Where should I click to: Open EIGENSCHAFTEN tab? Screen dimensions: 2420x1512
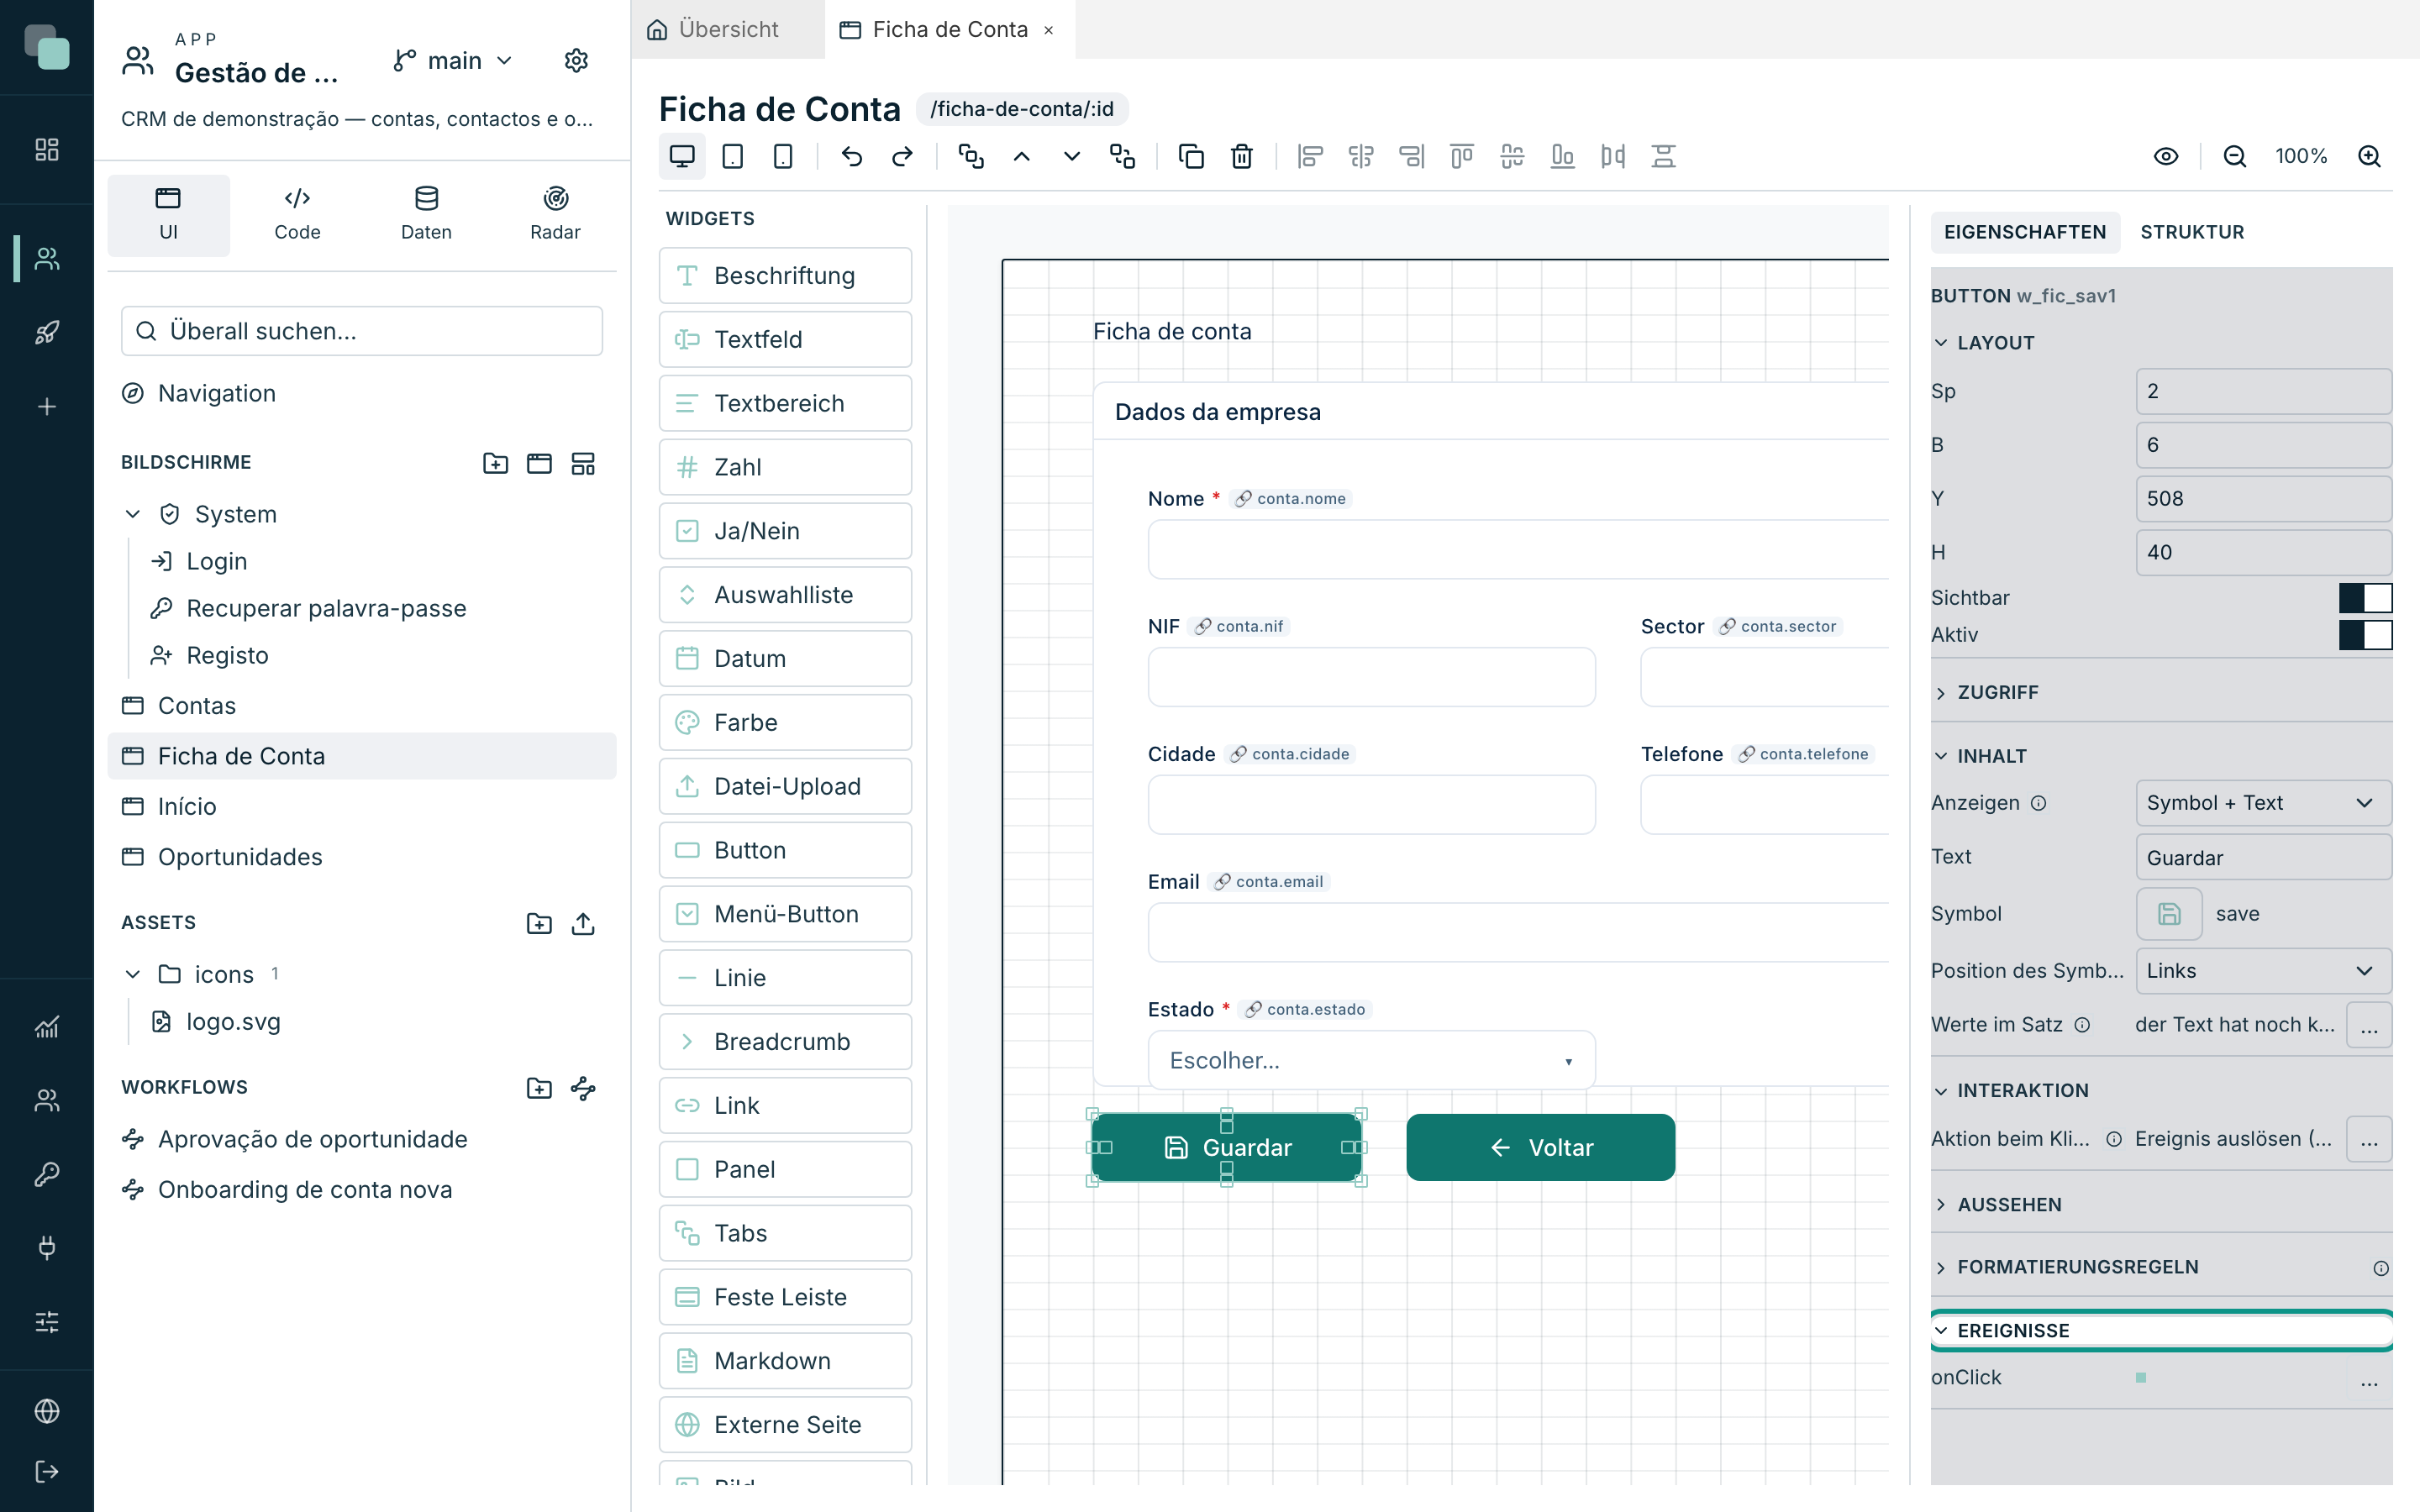(x=2024, y=232)
